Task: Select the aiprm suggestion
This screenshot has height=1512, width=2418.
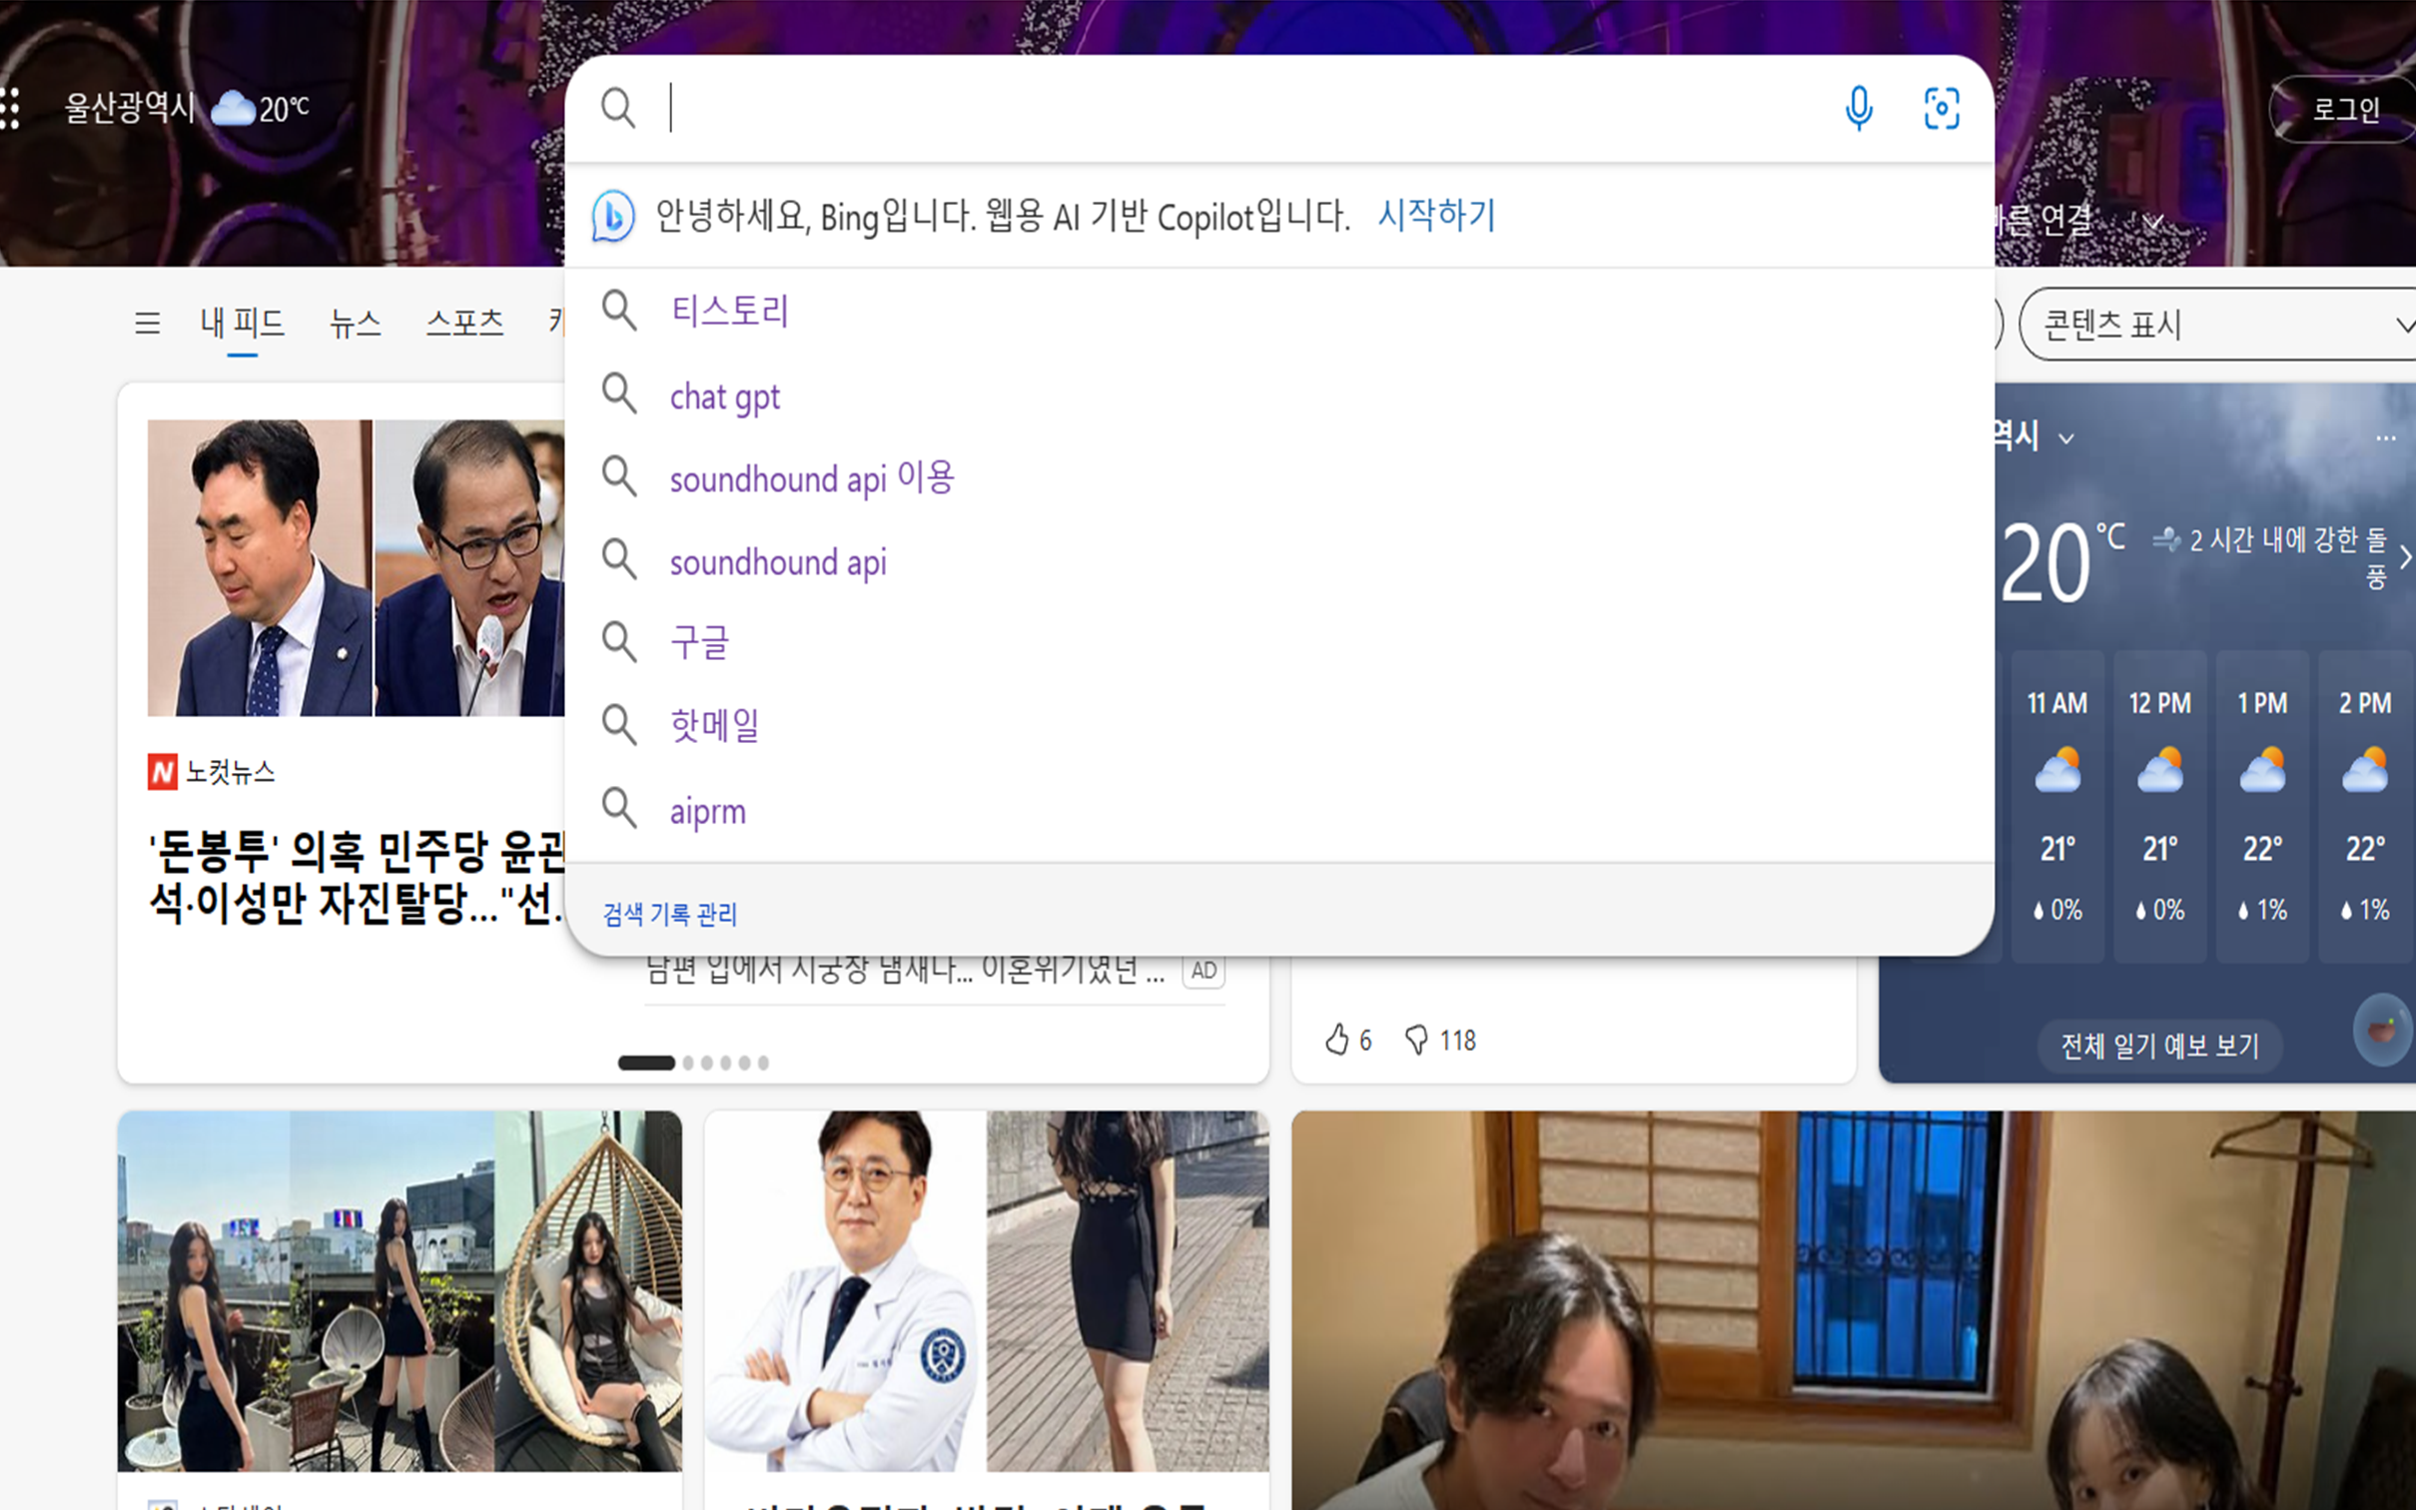Action: 1280,810
